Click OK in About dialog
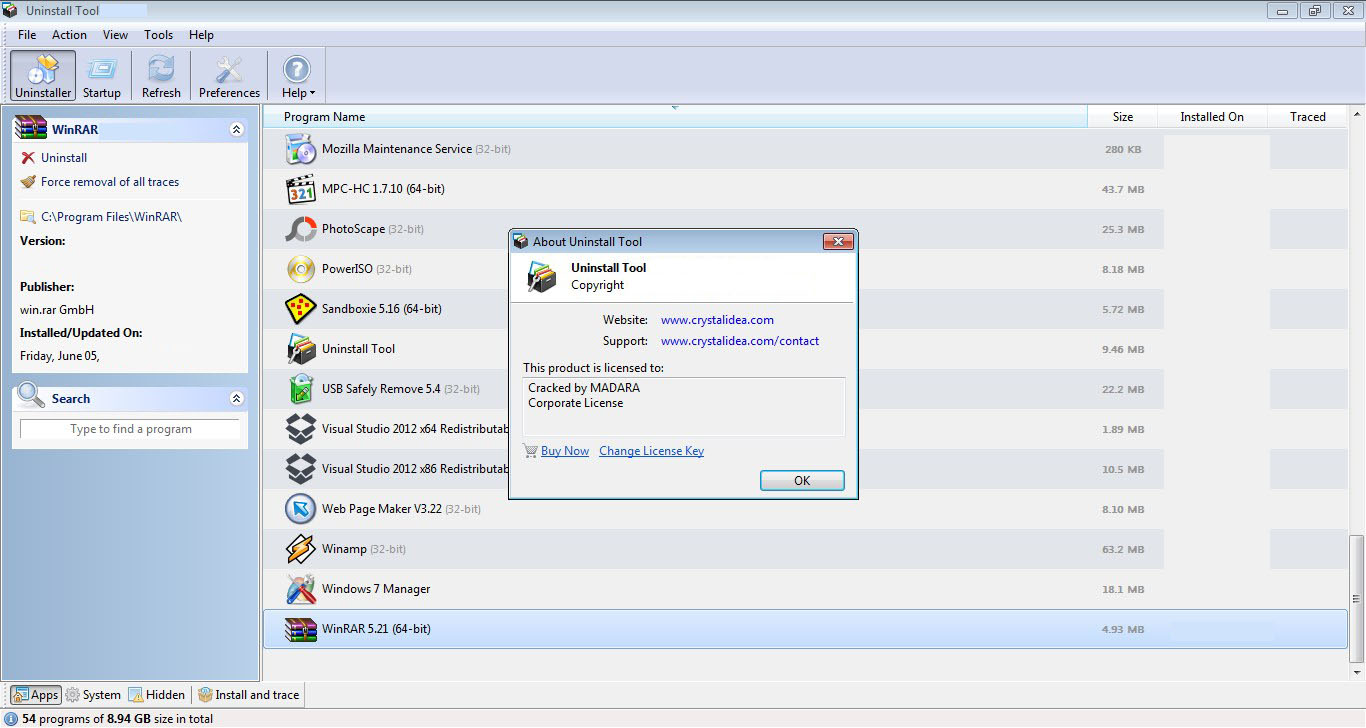This screenshot has height=728, width=1366. (802, 481)
